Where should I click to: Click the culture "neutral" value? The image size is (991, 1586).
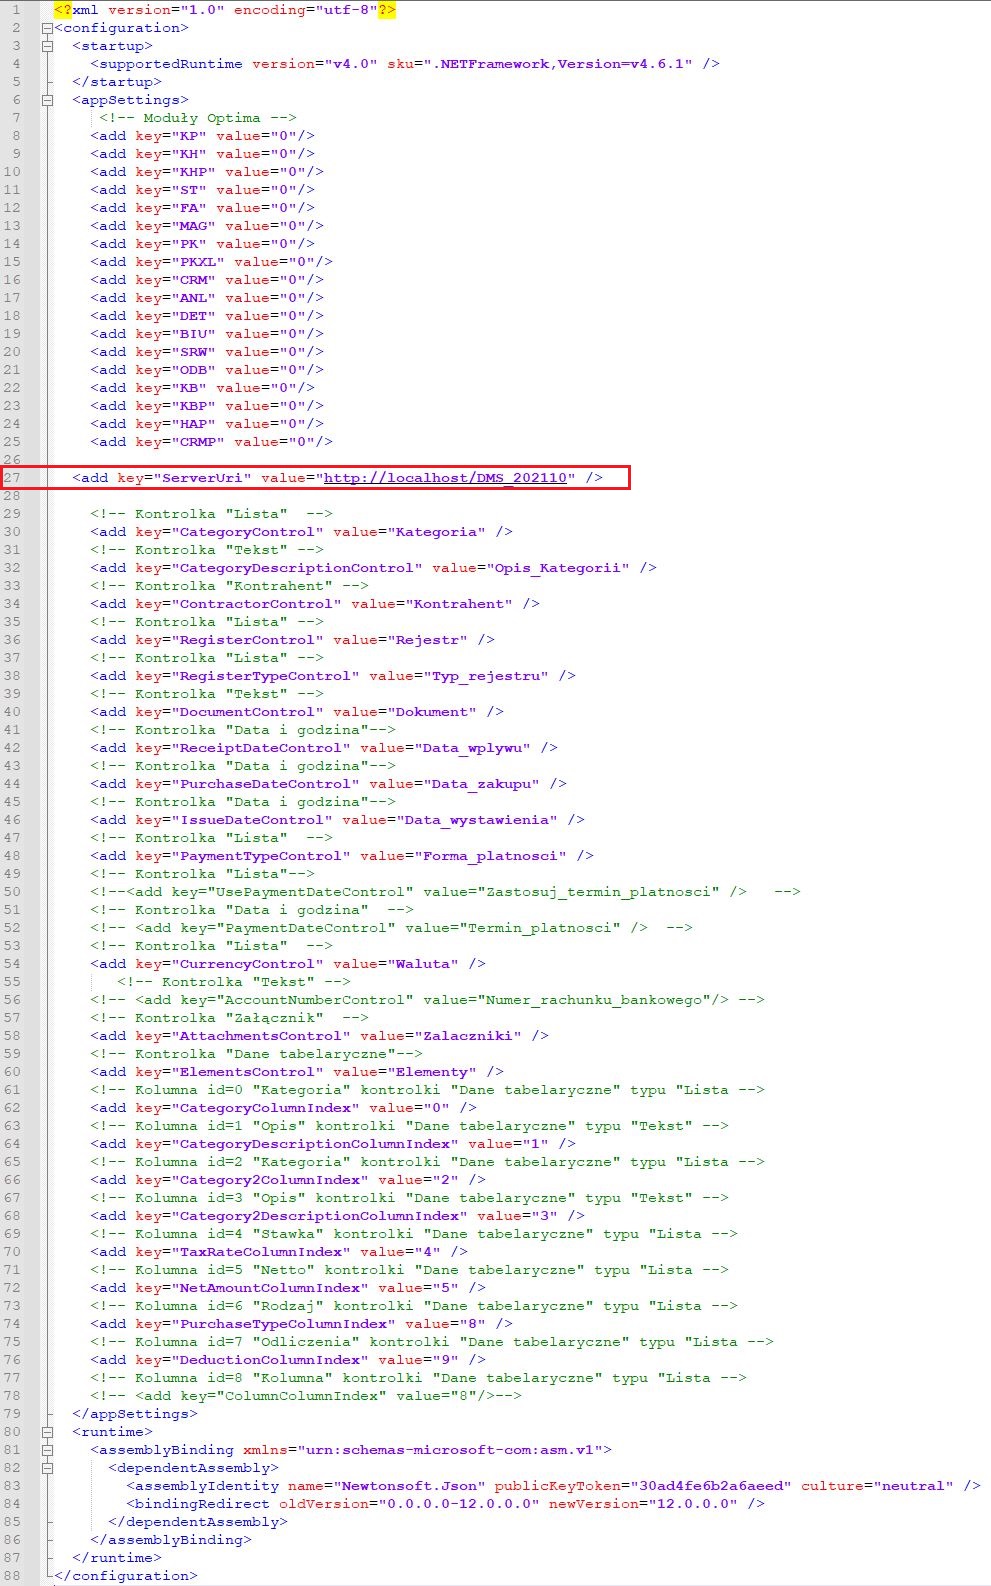point(912,1486)
